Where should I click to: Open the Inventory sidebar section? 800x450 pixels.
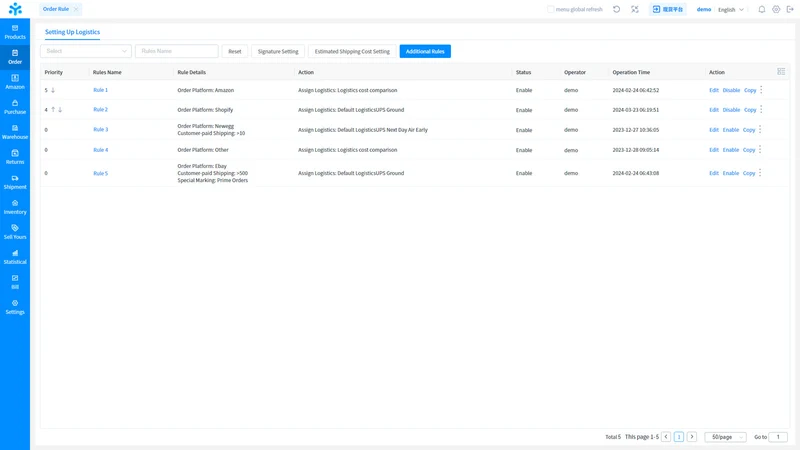tap(15, 207)
